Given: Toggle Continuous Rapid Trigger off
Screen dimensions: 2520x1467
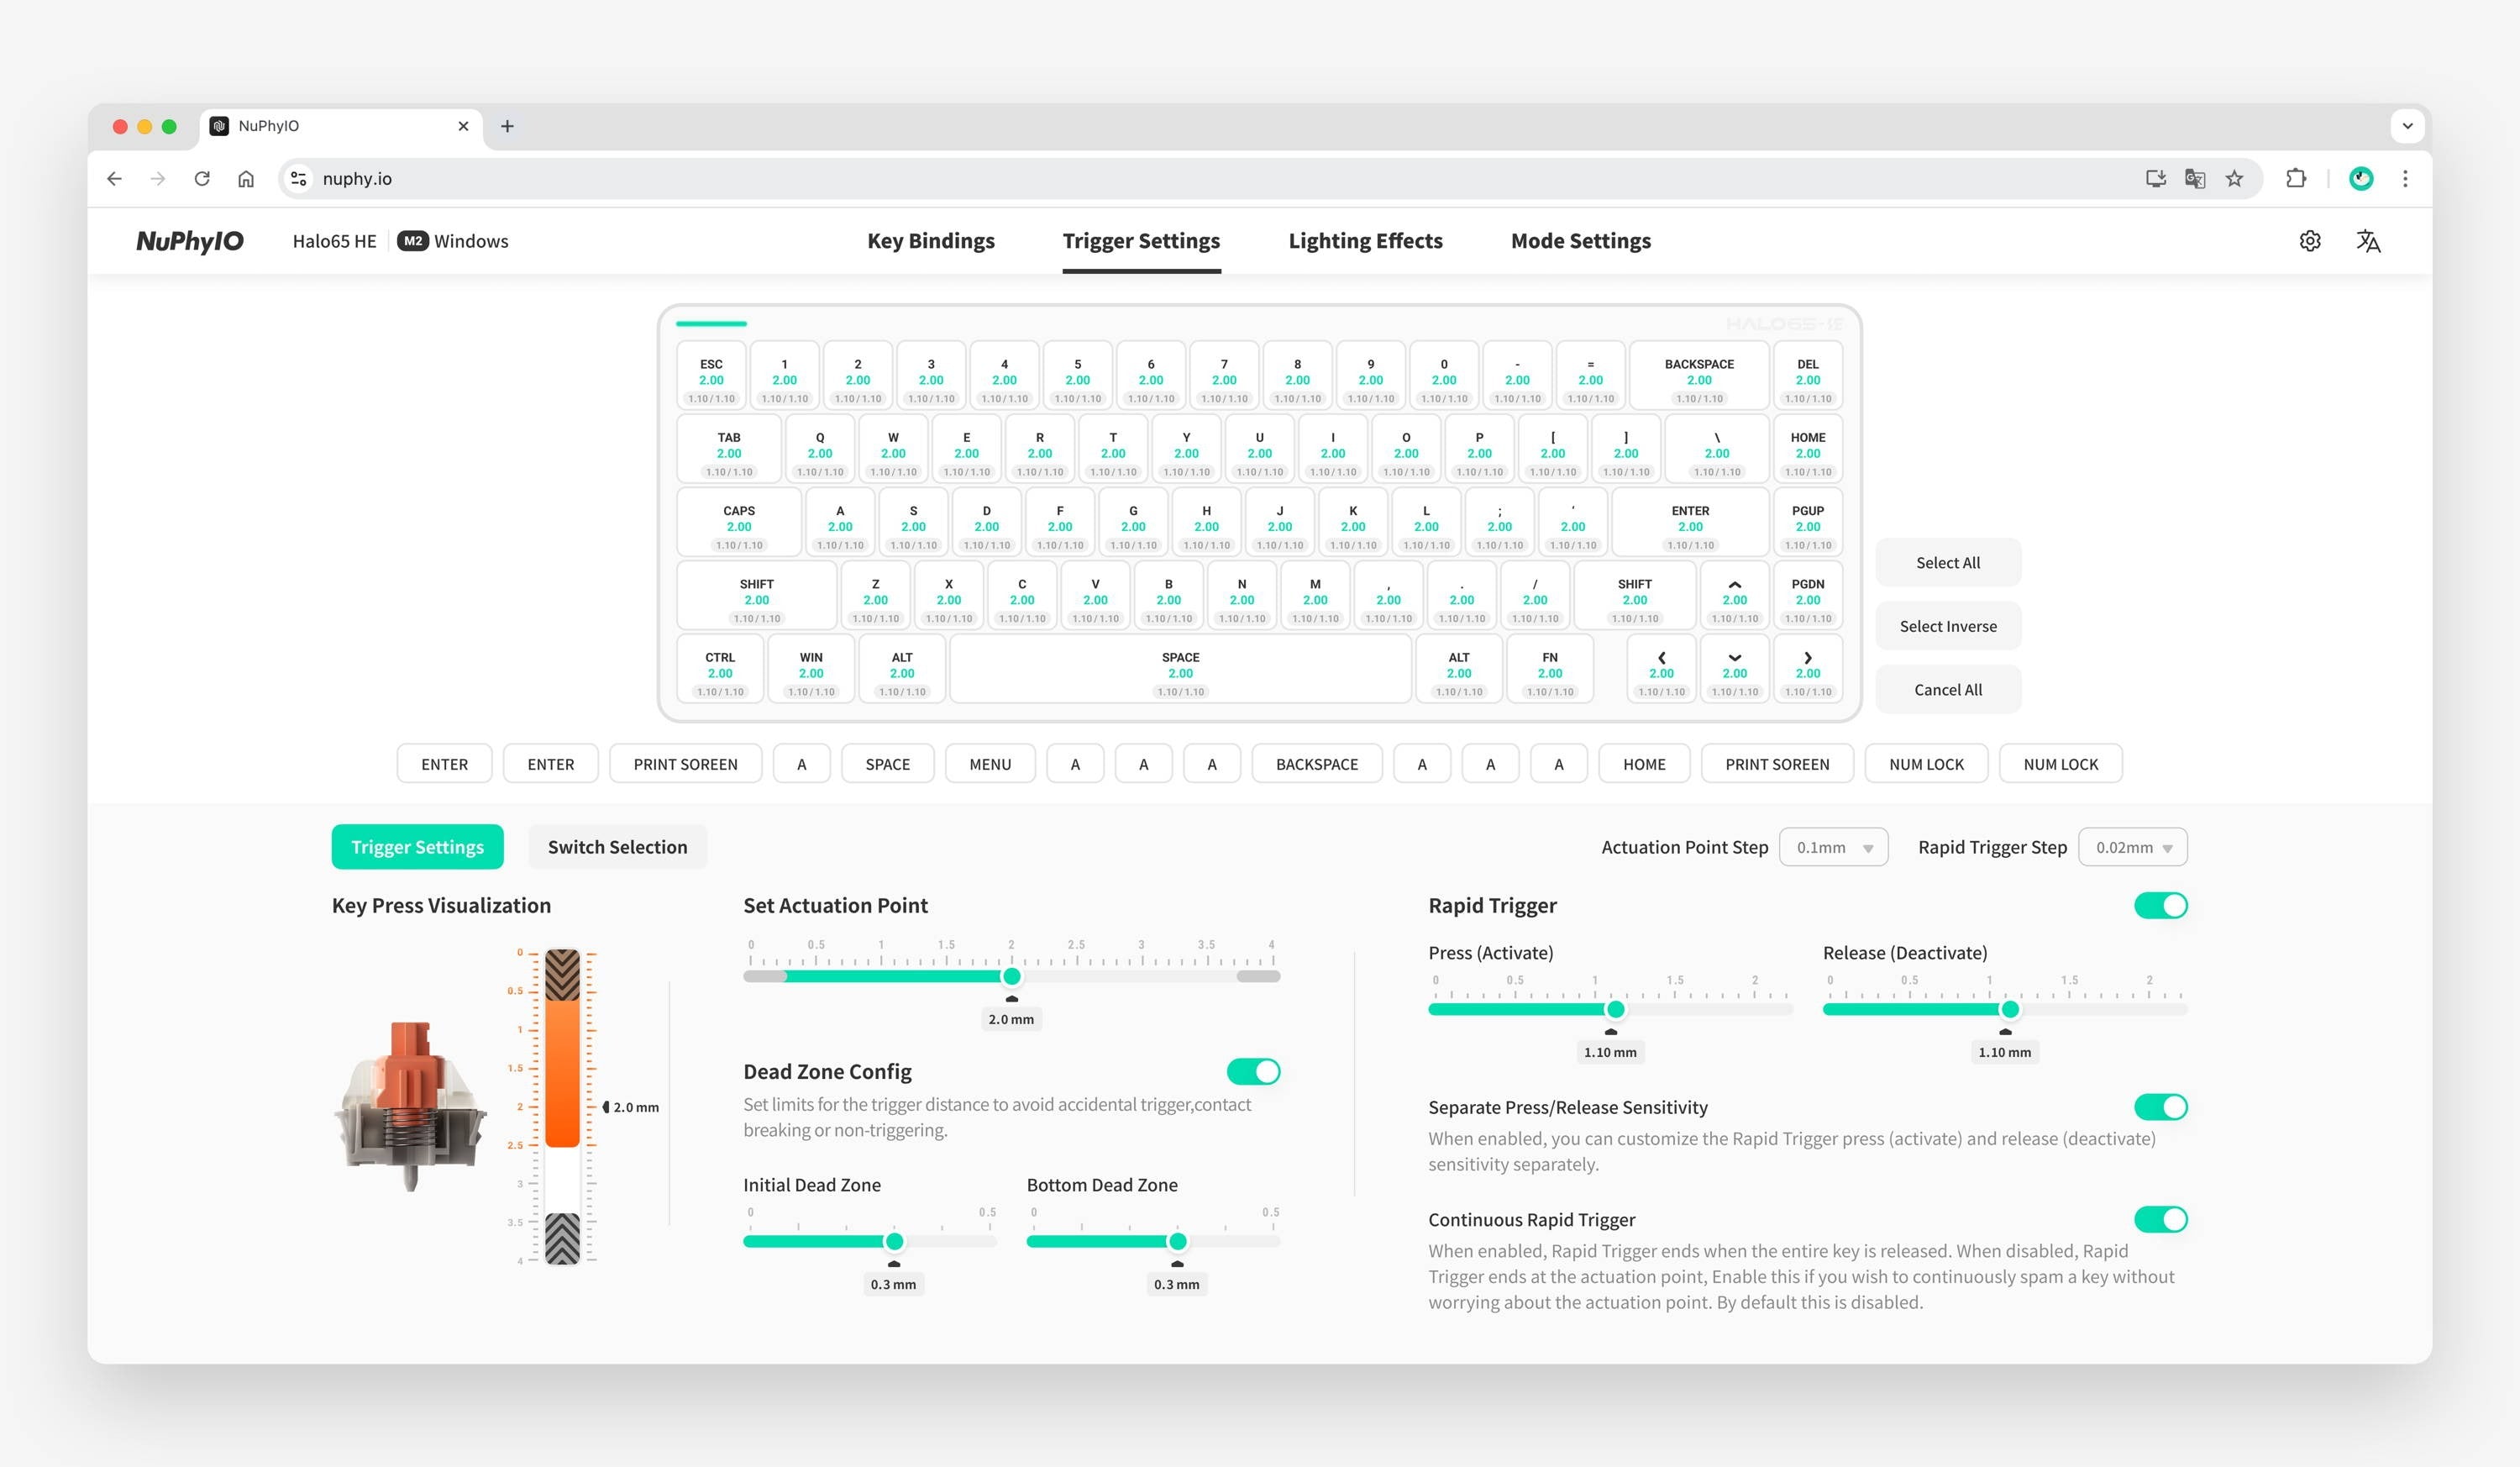Looking at the screenshot, I should click(x=2160, y=1219).
